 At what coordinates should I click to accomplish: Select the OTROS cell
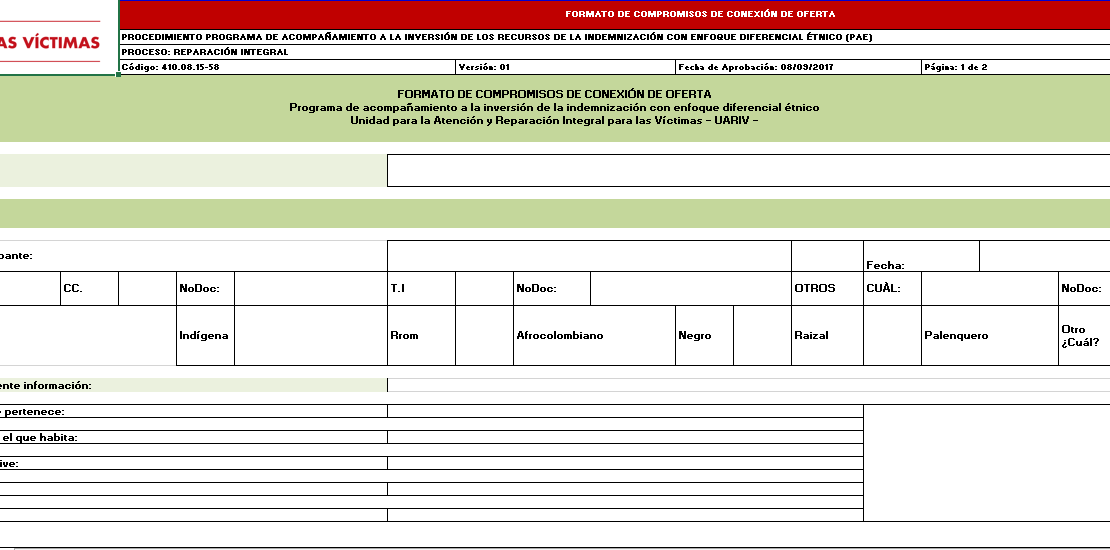point(828,289)
